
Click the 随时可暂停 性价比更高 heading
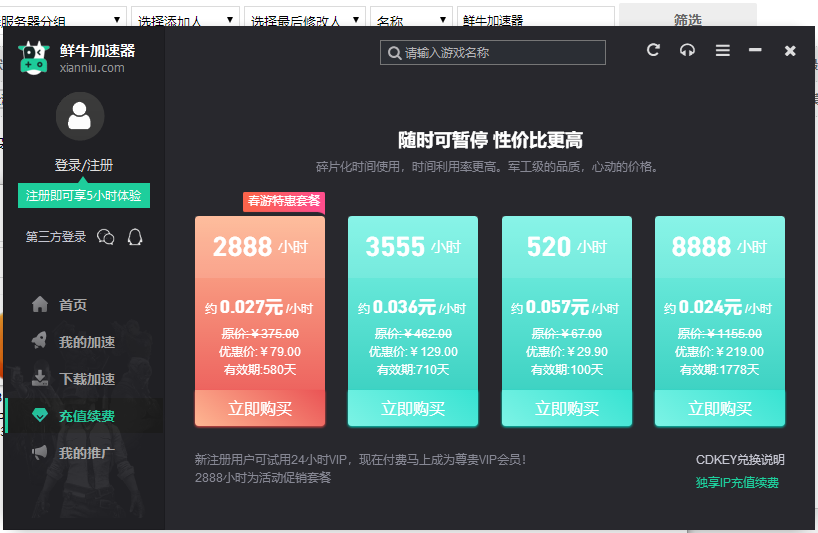point(490,140)
